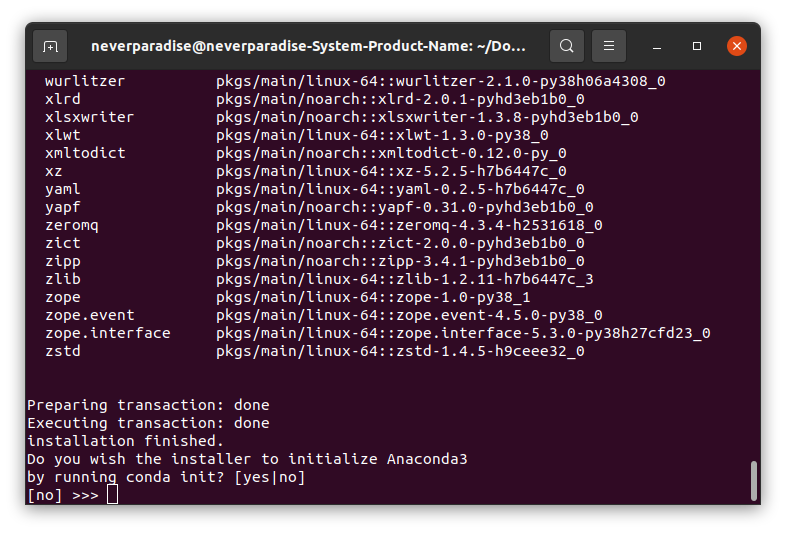Click the zipp-3.4.1-pyhd3eb1b0_0 path
Viewport: 786px width, 533px height.
coord(400,262)
